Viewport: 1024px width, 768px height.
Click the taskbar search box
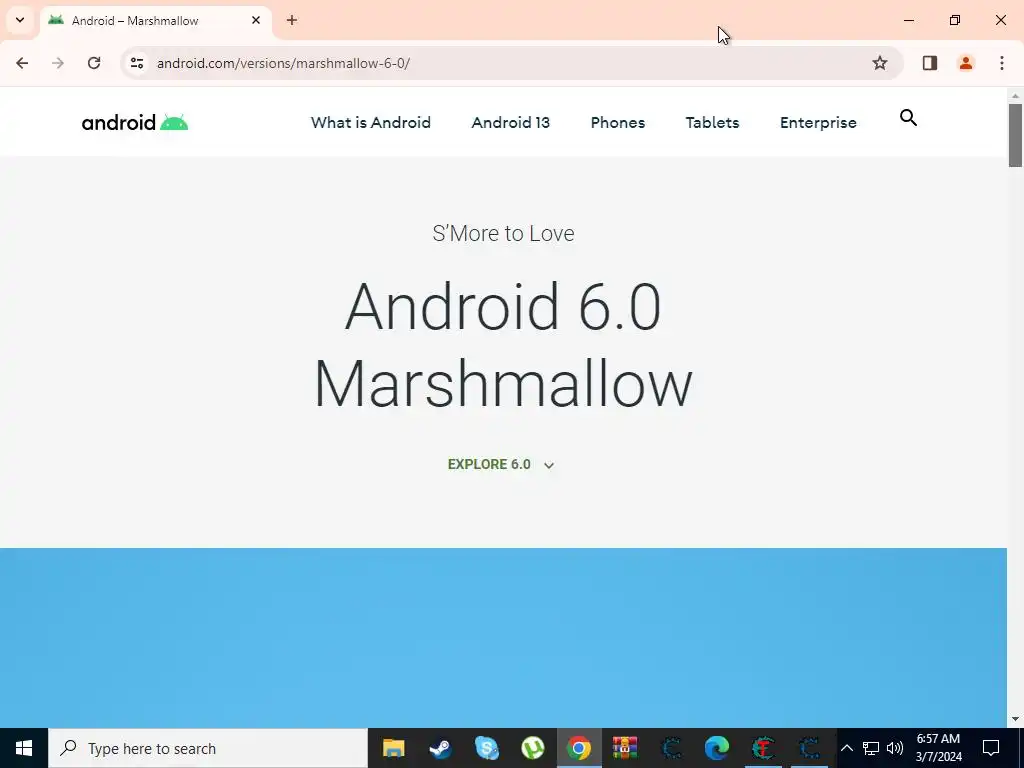208,748
